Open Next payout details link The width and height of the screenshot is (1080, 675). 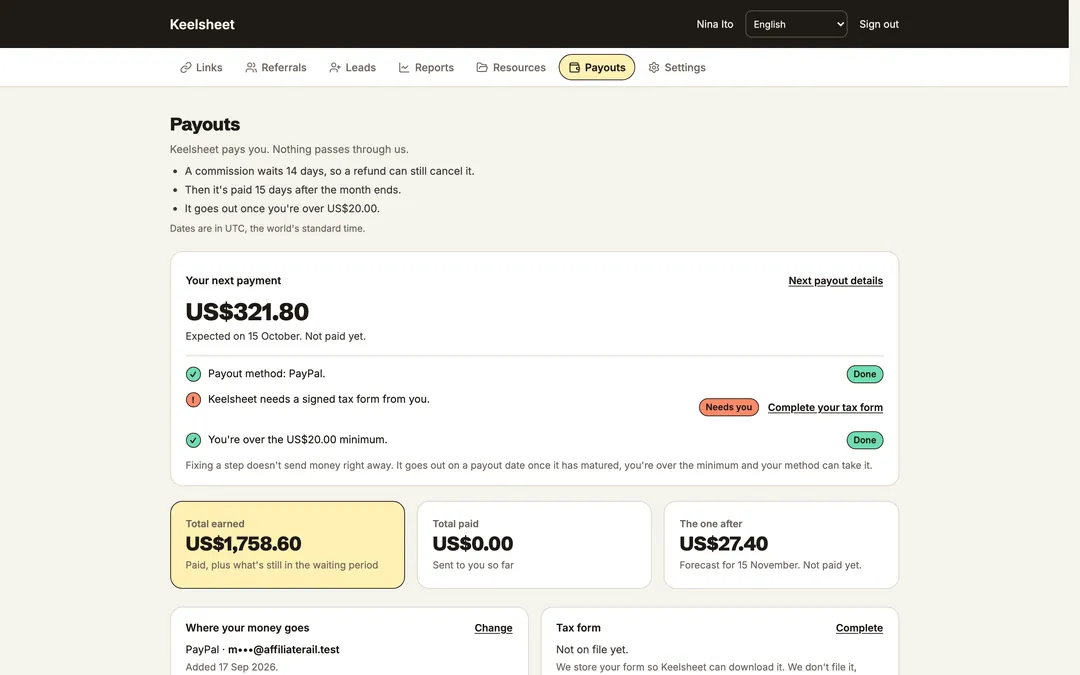click(835, 280)
